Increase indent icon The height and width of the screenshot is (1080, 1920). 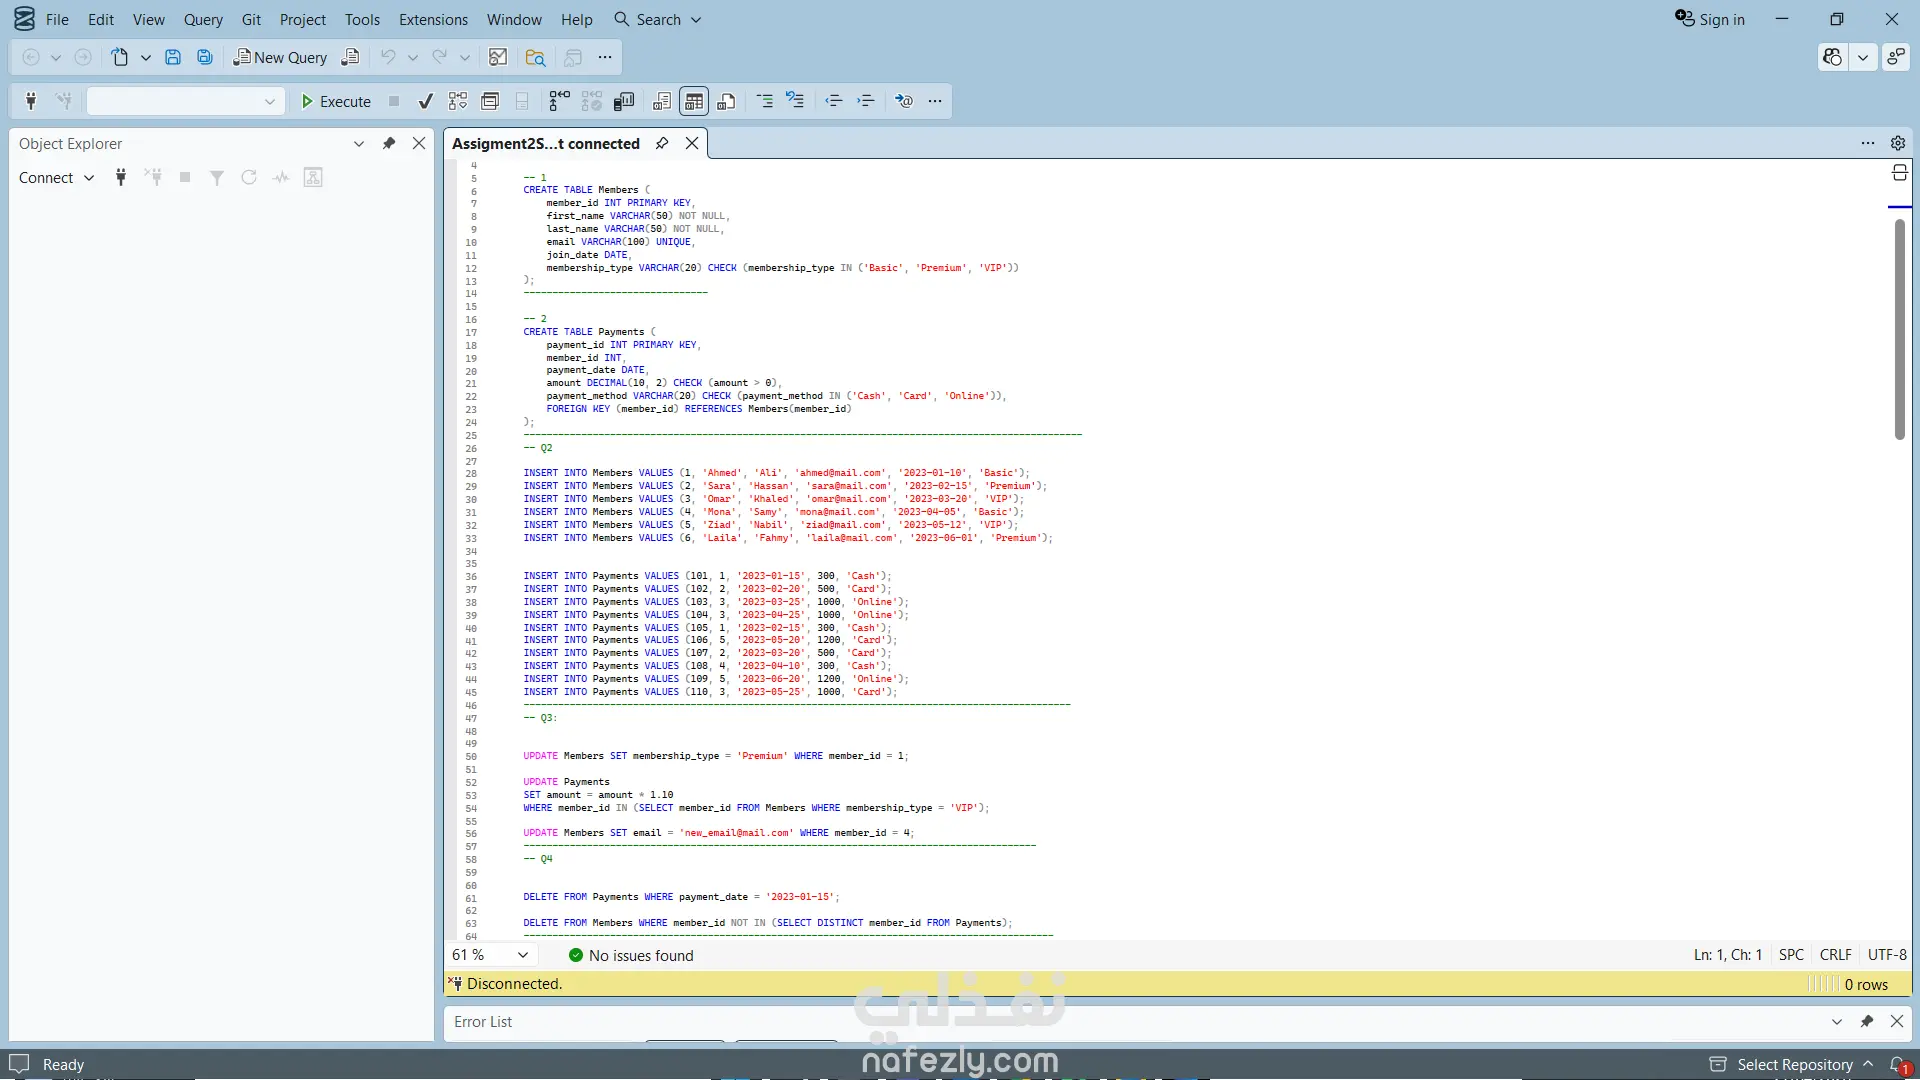[x=866, y=101]
